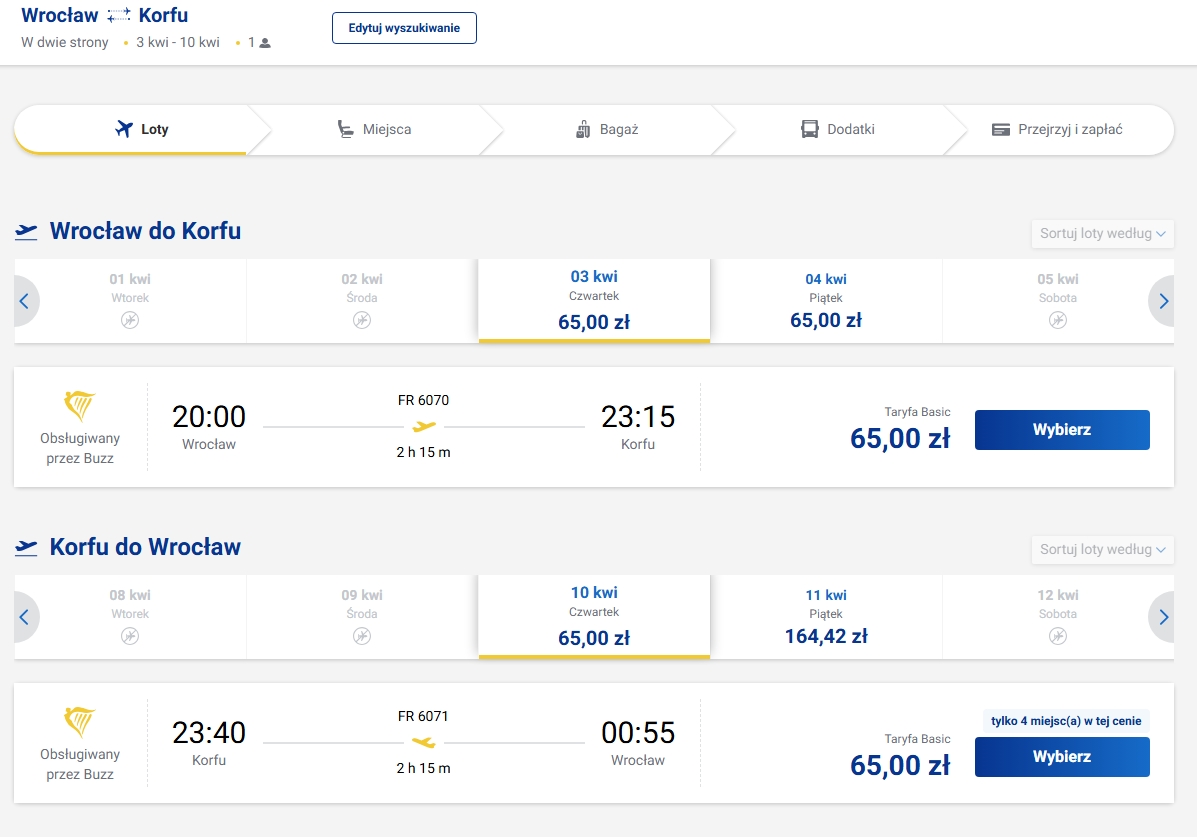Click the Ryanair harp logo on flight FR 6071
Viewport: 1197px width, 837px height.
(79, 722)
